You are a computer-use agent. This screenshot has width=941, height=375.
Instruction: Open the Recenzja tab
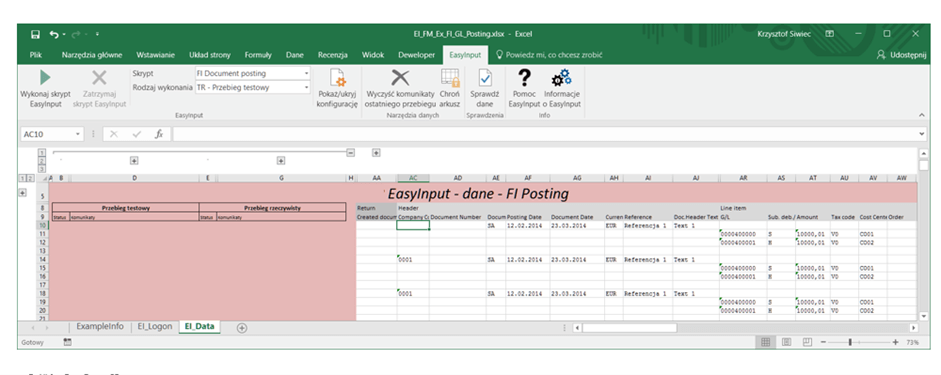pos(333,55)
